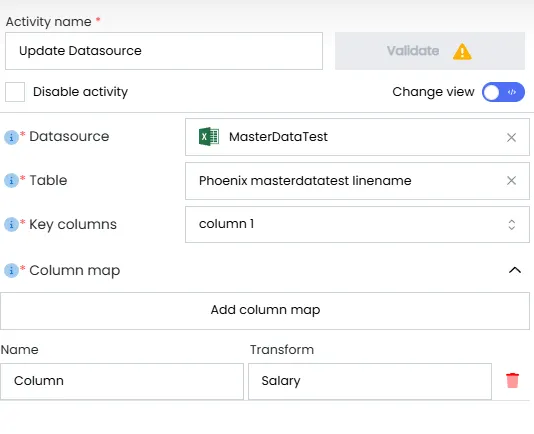Toggle the Change view switch

[x=503, y=92]
